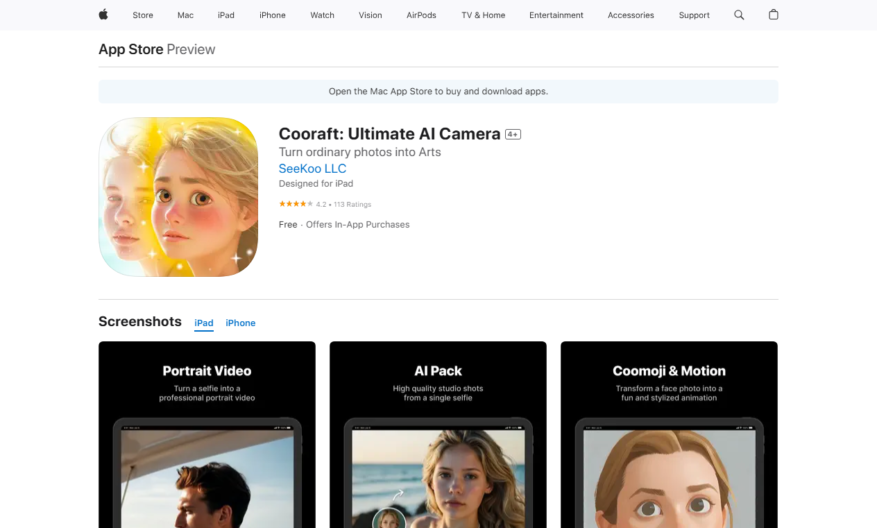Click 'Turn ordinary photos into Arts' subtitle
This screenshot has width=877, height=528.
(360, 152)
